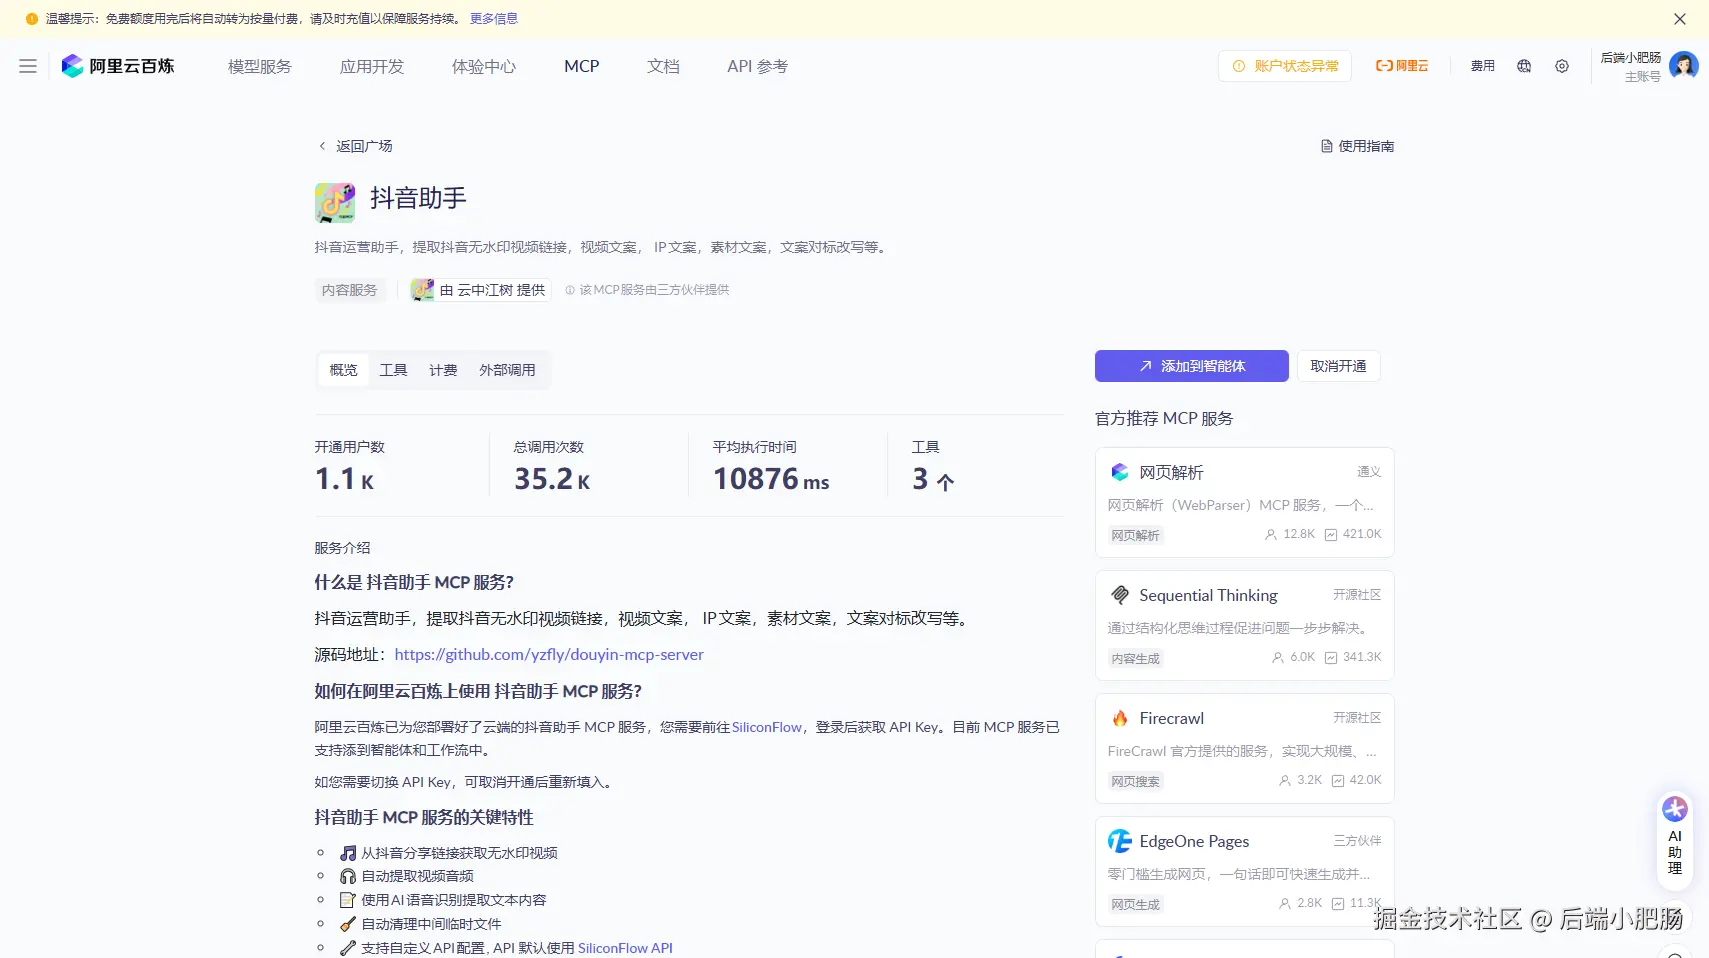Click the EdgeOne Pages card icon
1709x958 pixels.
pos(1120,841)
